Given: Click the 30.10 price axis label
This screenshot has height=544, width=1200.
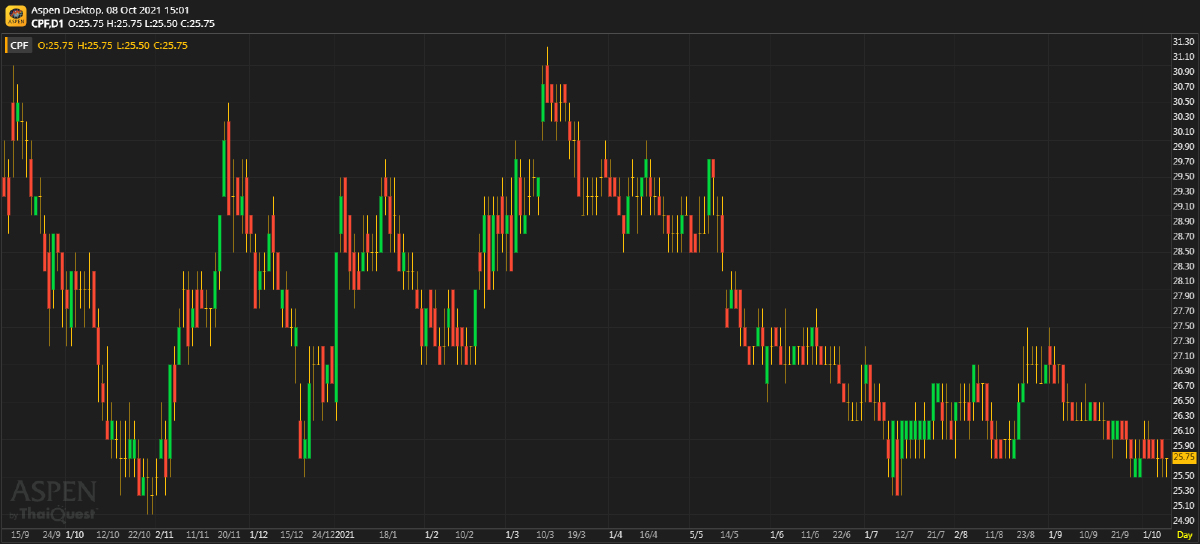Looking at the screenshot, I should coord(1182,131).
